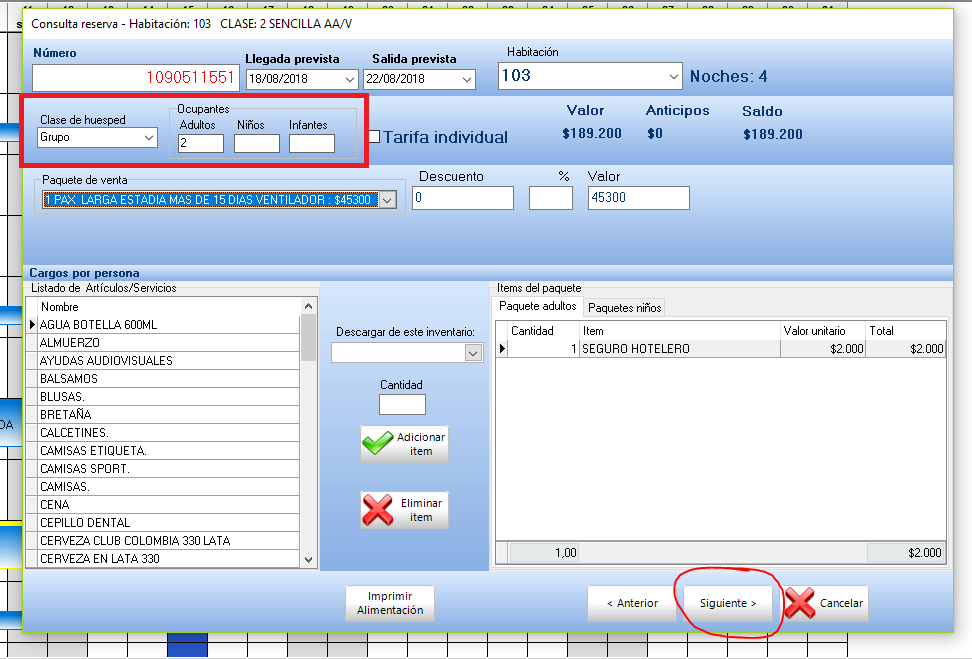Switch to Paquetes niños tab
Screen dimensions: 972x659
coord(624,307)
